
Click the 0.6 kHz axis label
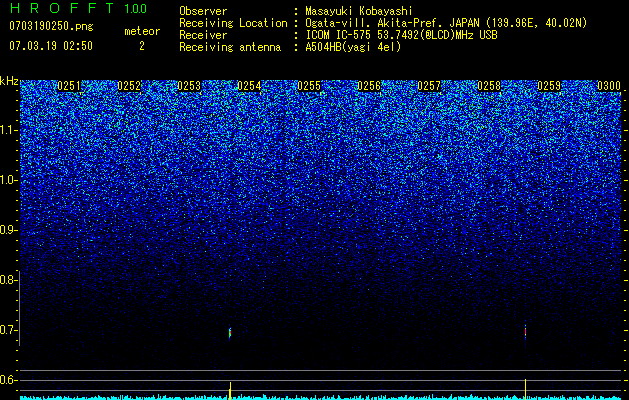point(9,380)
